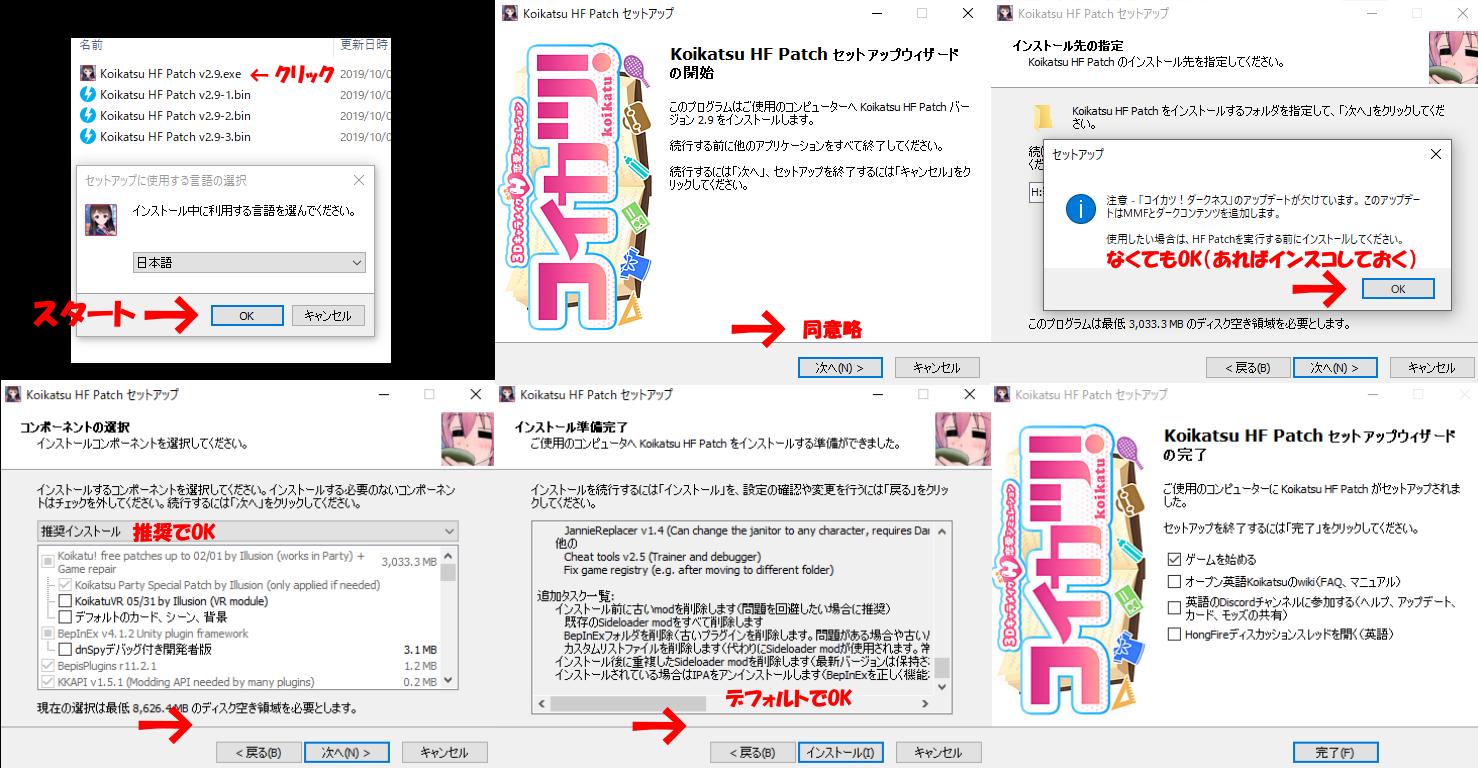Click the horizontal scrollbar in the install summary box
Screen dimensions: 1478x768
(734, 703)
